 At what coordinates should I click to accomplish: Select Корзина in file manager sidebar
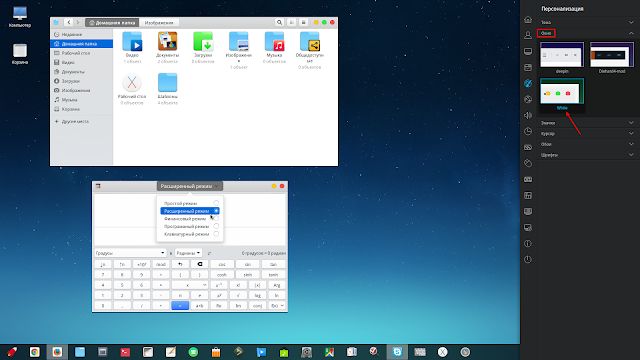[x=82, y=109]
